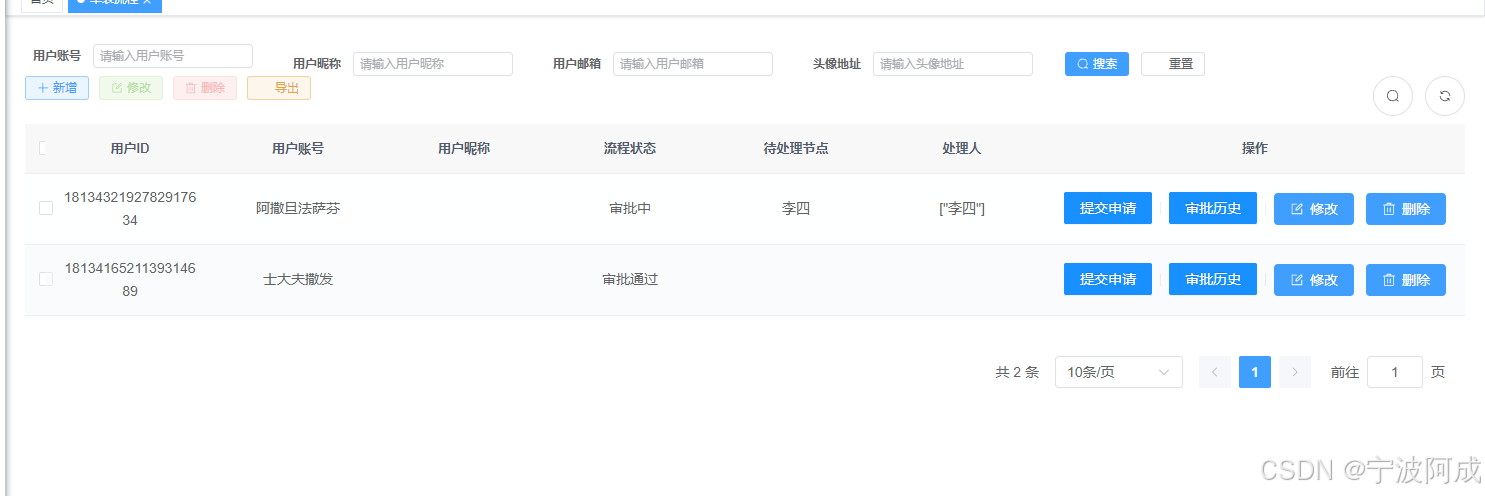Focus the 头像地址 input field
This screenshot has width=1485, height=496.
[953, 64]
